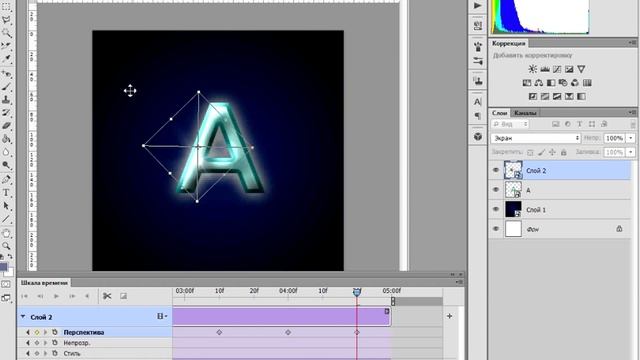Viewport: 640px width, 360px height.
Task: Add a Curves adjustment
Action: pyautogui.click(x=557, y=69)
